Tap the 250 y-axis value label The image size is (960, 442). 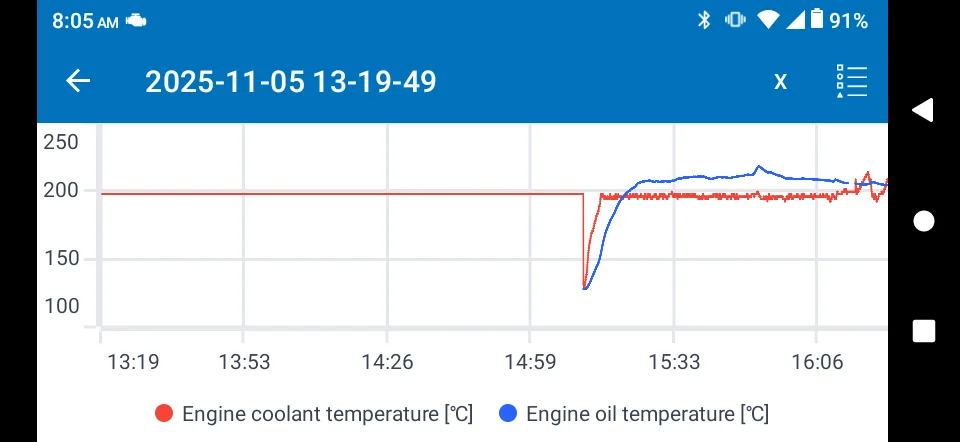click(61, 142)
